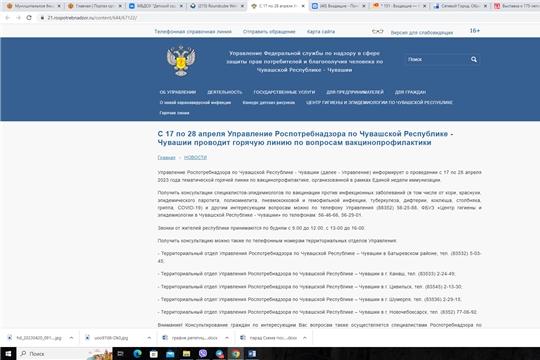
Task: Click the magnifier search icon on site
Action: 474,59
